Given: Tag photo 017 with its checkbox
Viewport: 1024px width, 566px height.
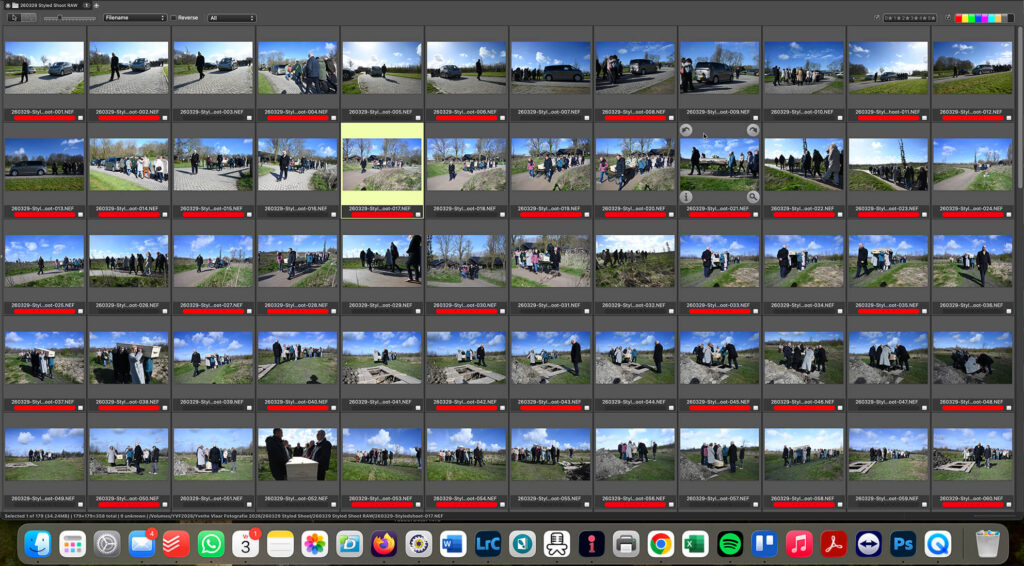Looking at the screenshot, I should point(418,214).
